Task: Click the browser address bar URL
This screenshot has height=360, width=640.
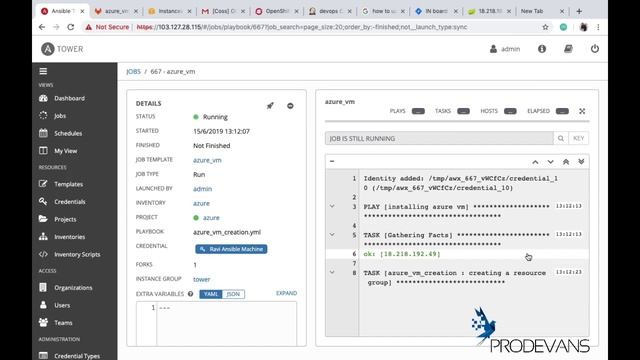Action: click(x=302, y=27)
